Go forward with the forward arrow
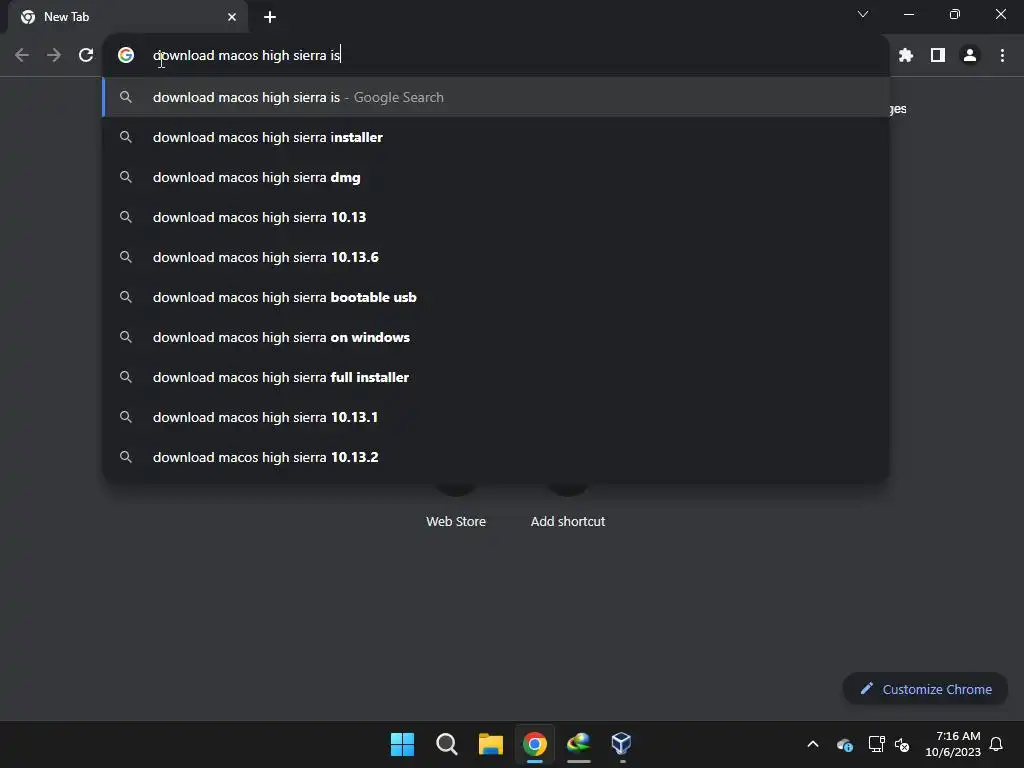Screen dimensions: 1024x768 coord(54,56)
